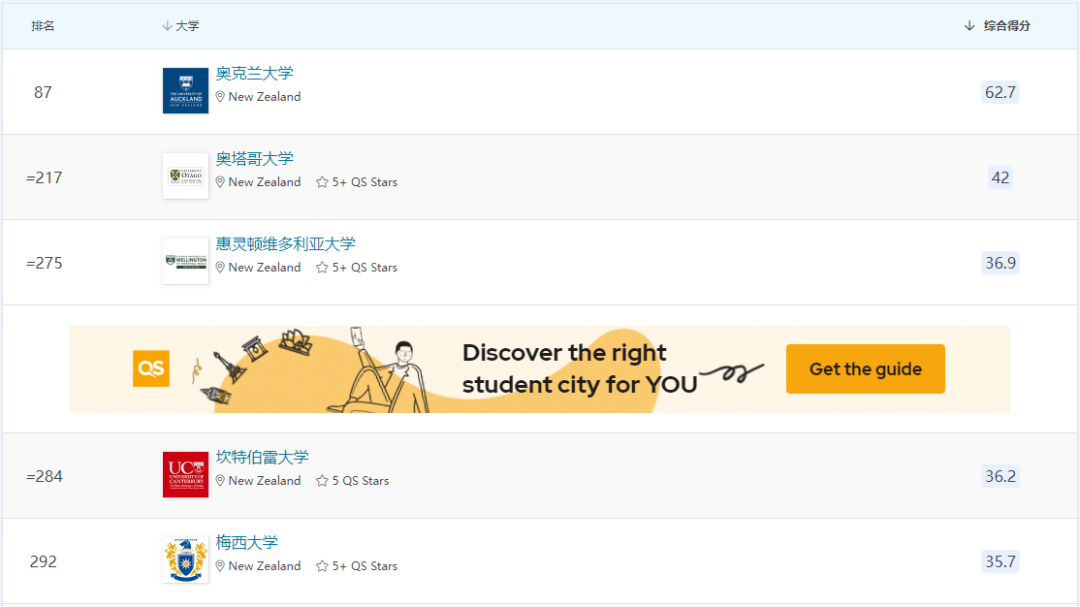Click the location pin icon for 惠灵顿维多利亚大学

click(x=220, y=268)
